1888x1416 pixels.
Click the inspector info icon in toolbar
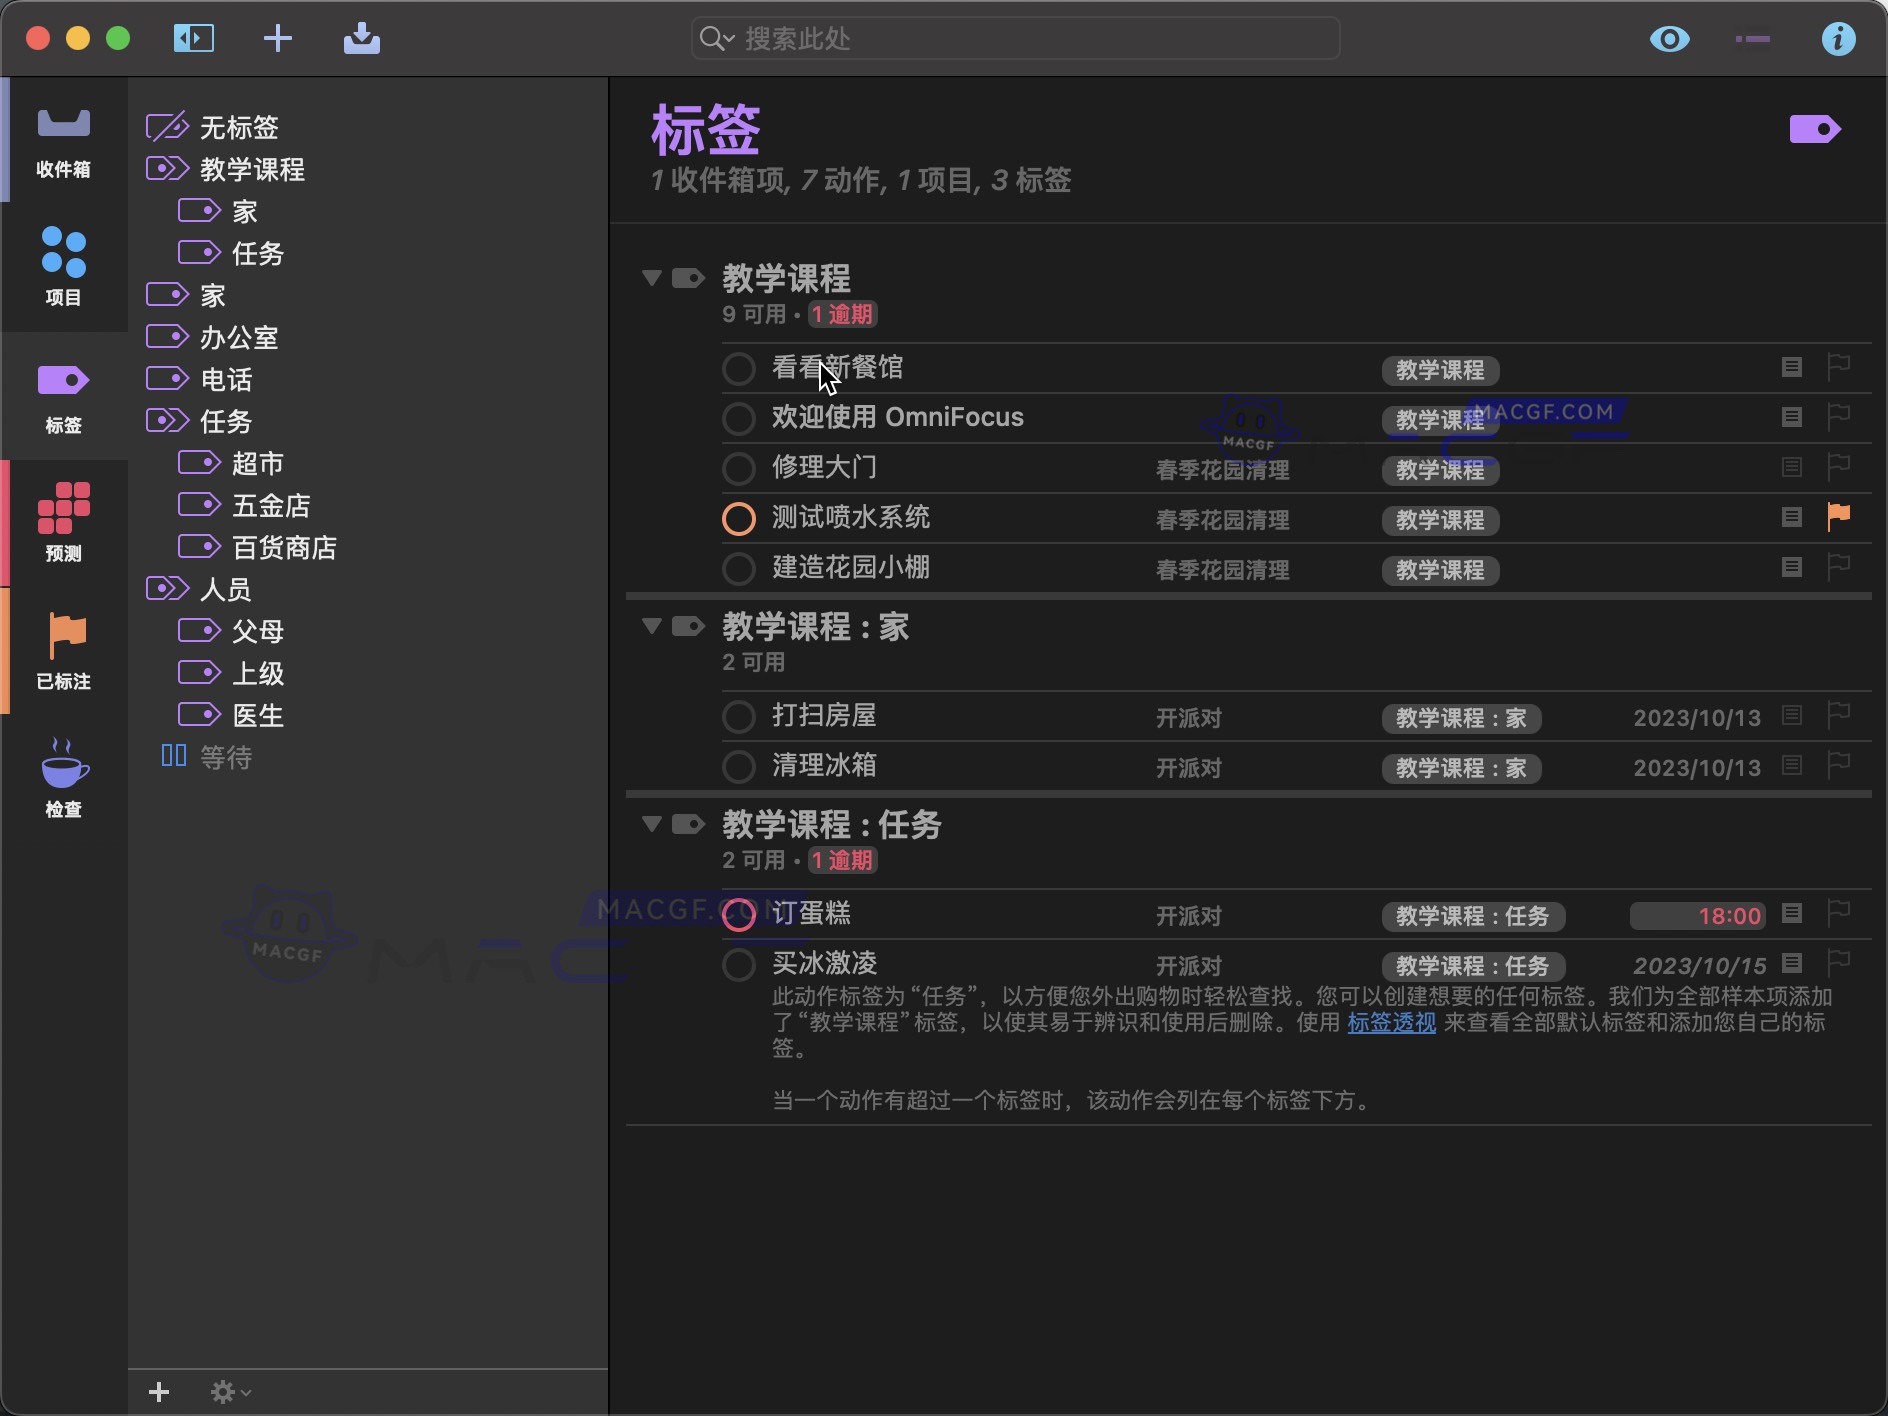click(x=1839, y=38)
